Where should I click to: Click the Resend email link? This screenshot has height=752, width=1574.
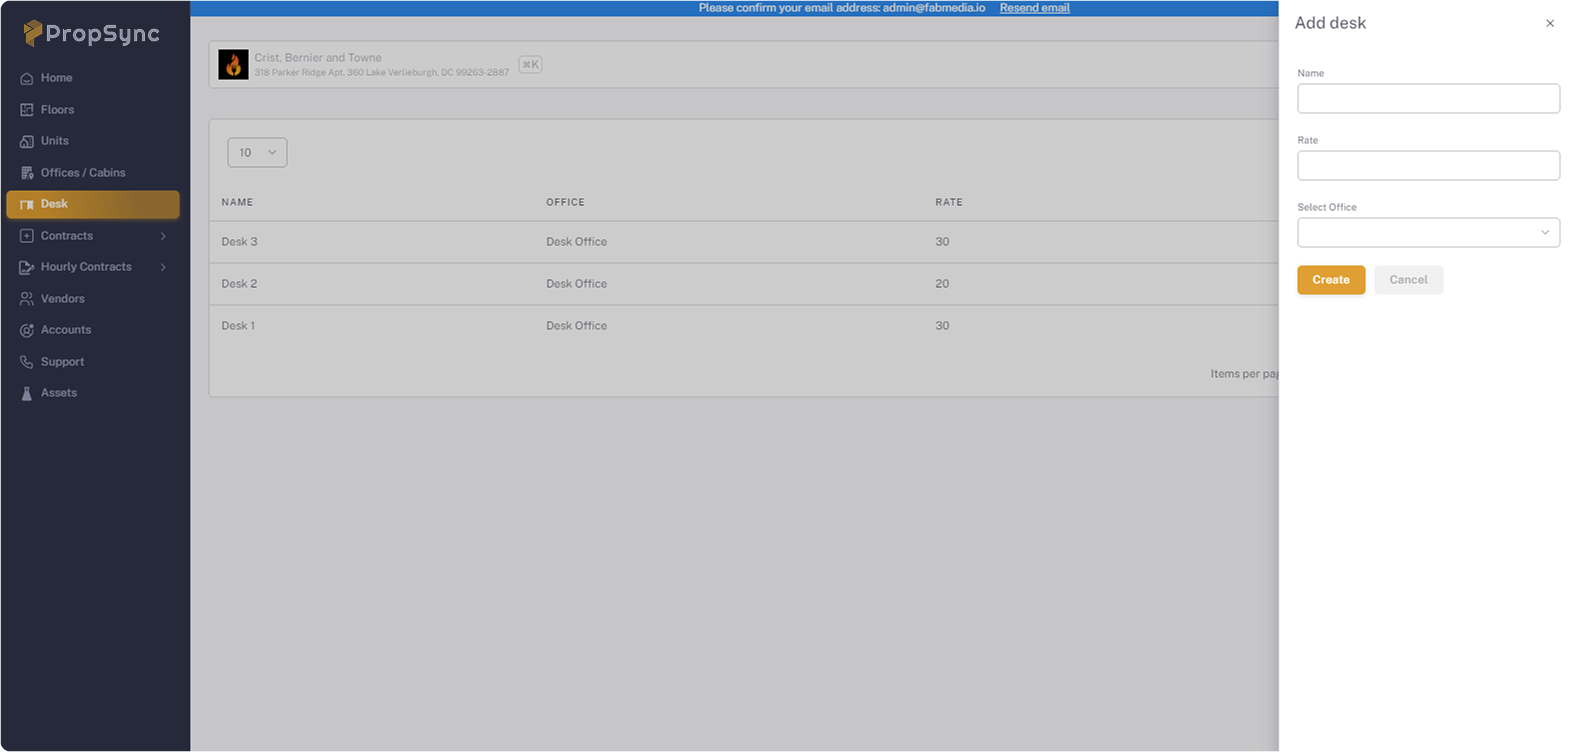(1034, 8)
